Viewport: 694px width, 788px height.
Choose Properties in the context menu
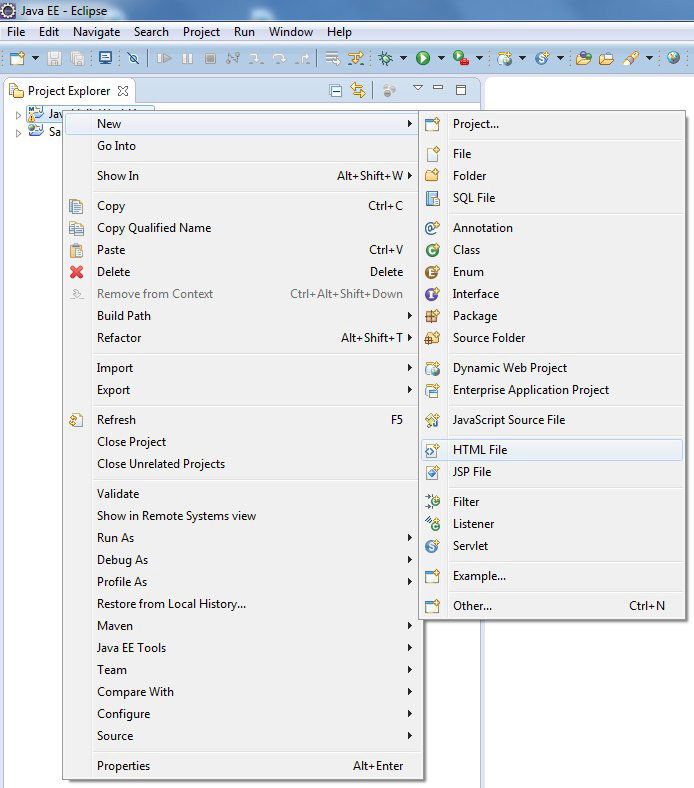123,766
